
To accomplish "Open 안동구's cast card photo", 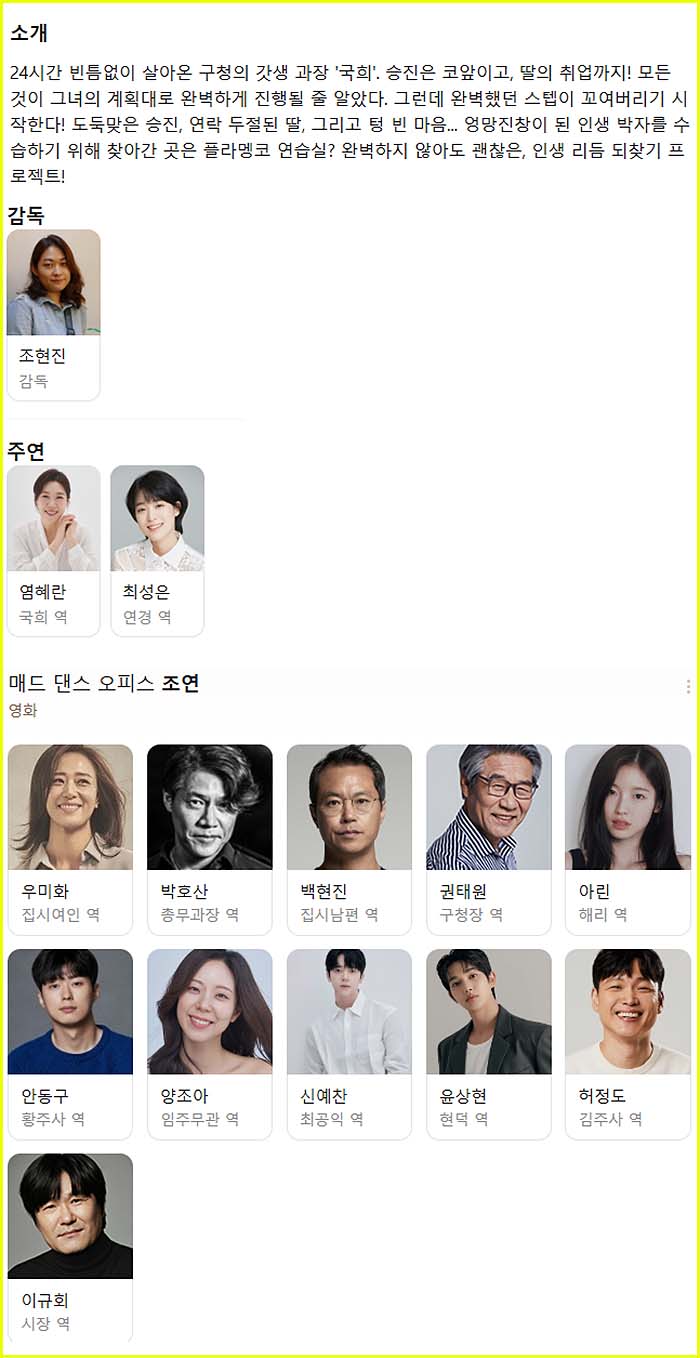I will (70, 1012).
